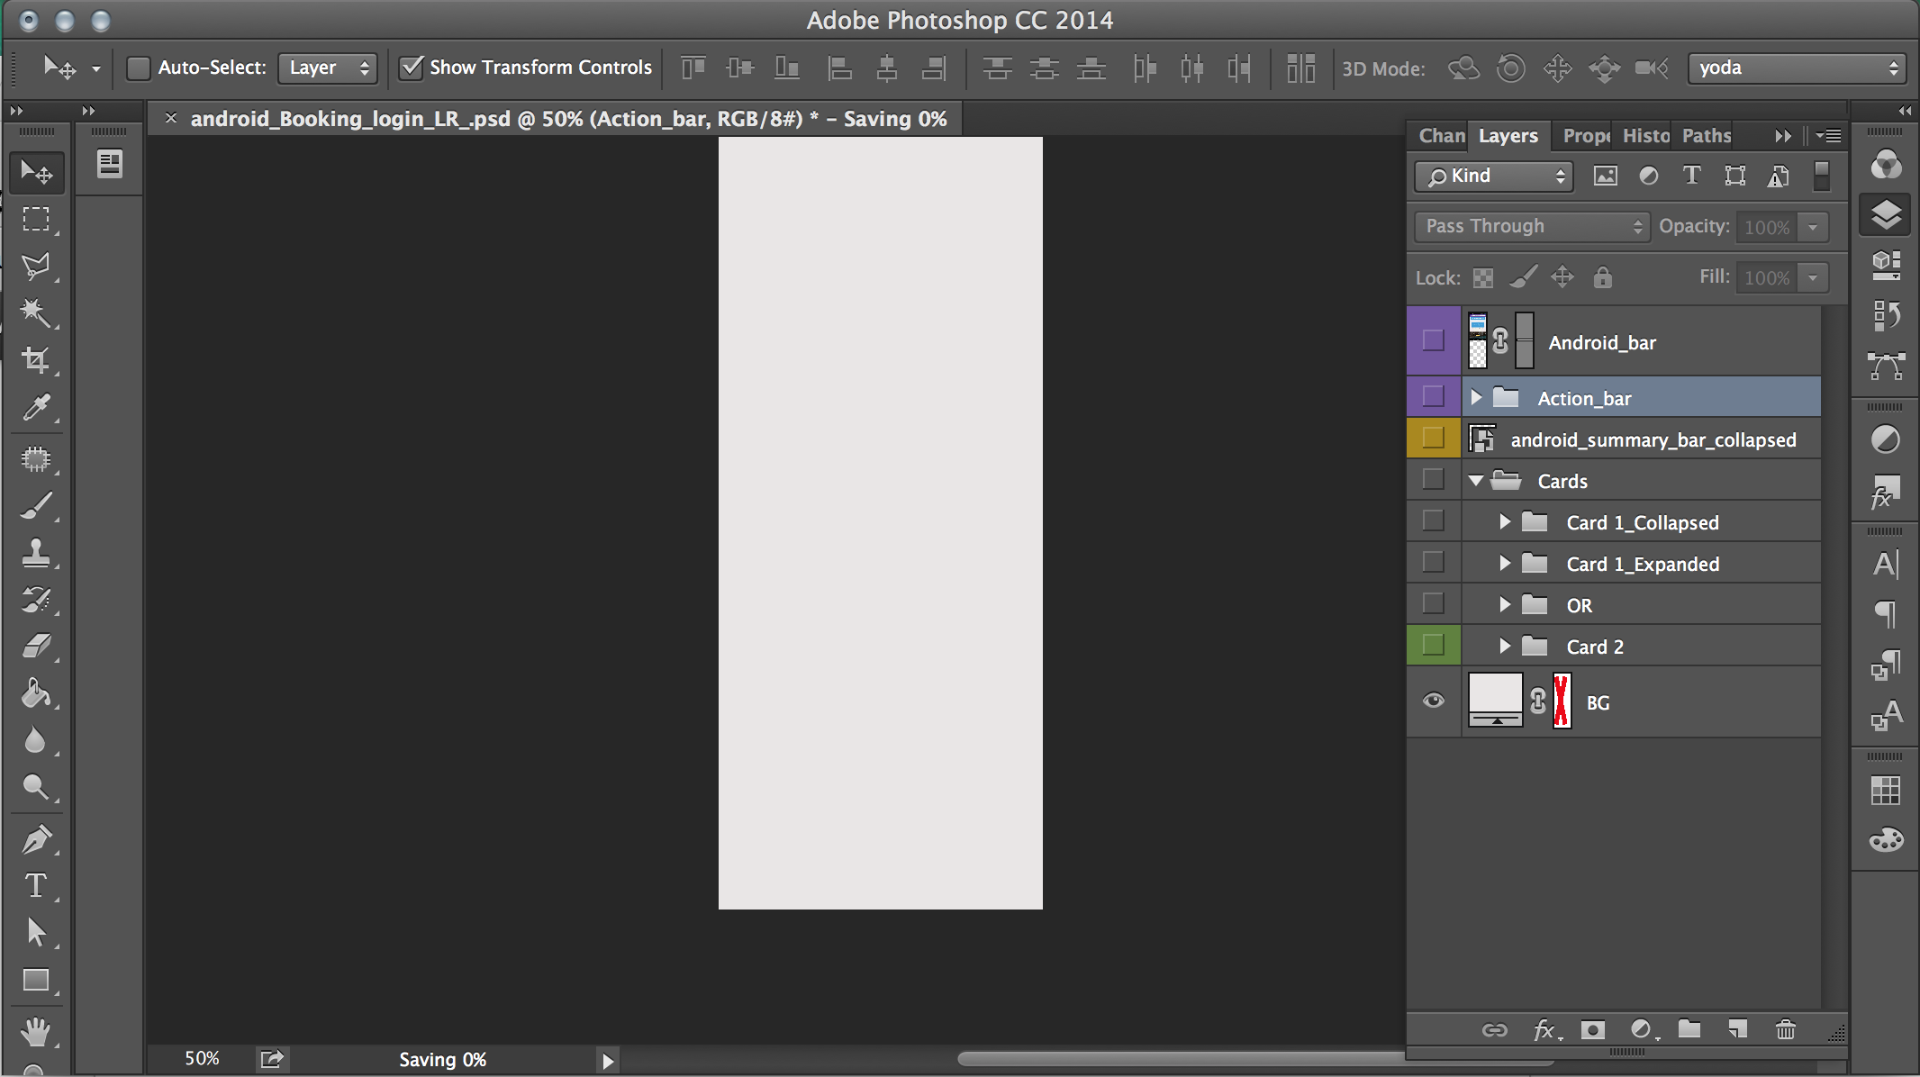Filter layers by type layers
Image resolution: width=1920 pixels, height=1077 pixels.
tap(1691, 176)
